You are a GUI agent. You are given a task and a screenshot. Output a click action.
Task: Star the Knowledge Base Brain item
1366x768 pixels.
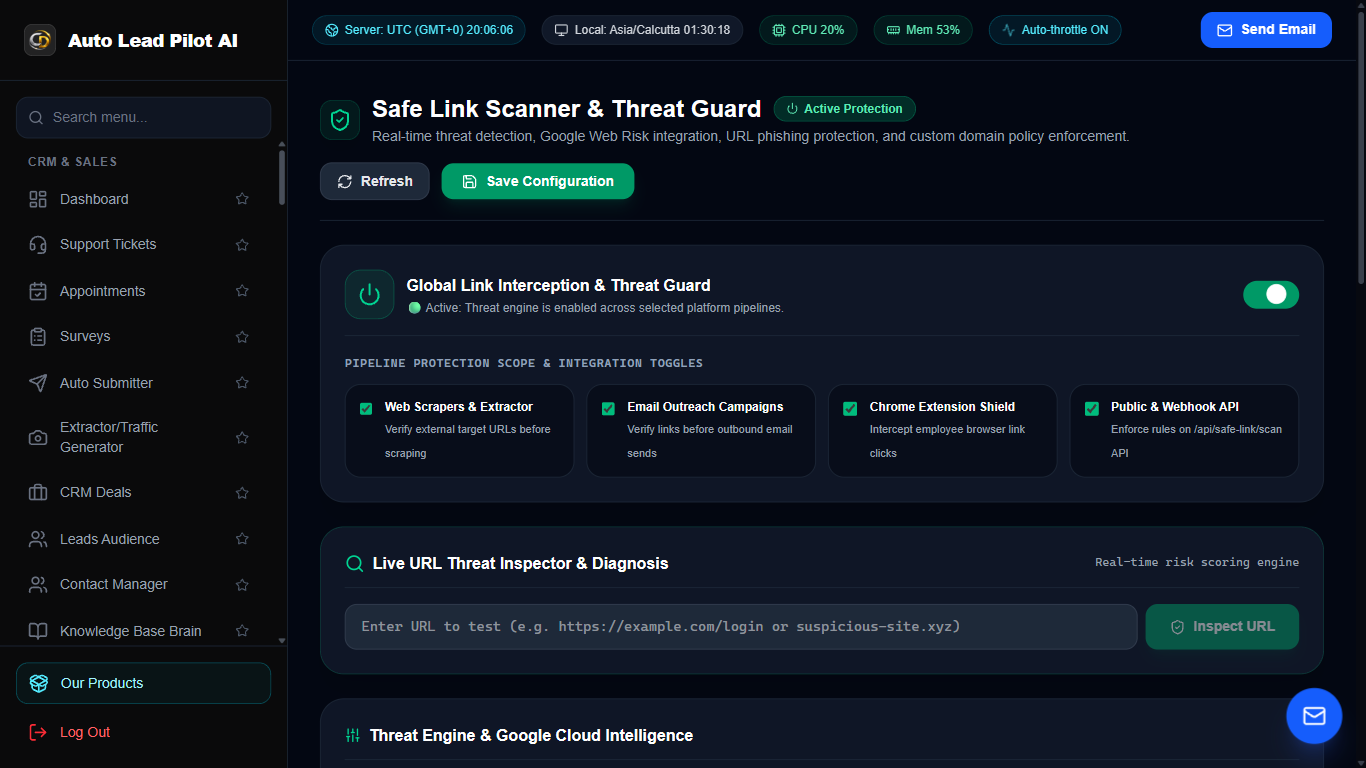(x=242, y=631)
